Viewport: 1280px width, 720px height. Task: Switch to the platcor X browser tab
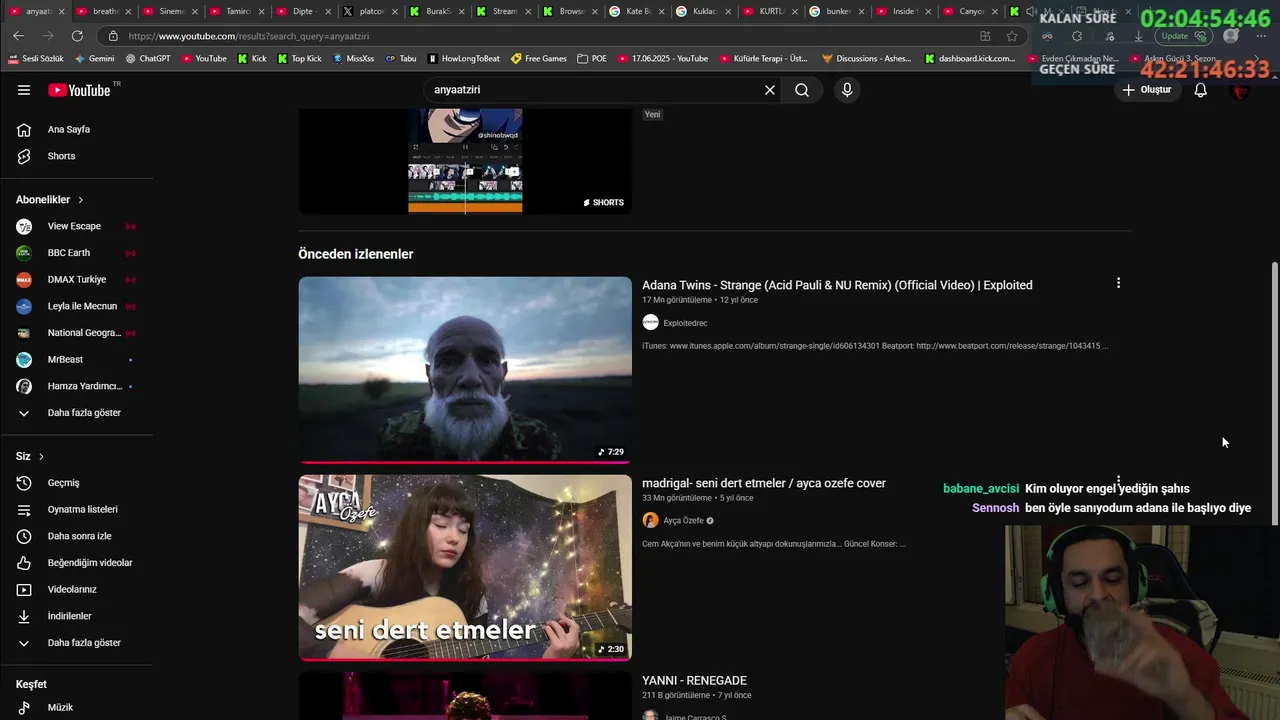coord(369,12)
